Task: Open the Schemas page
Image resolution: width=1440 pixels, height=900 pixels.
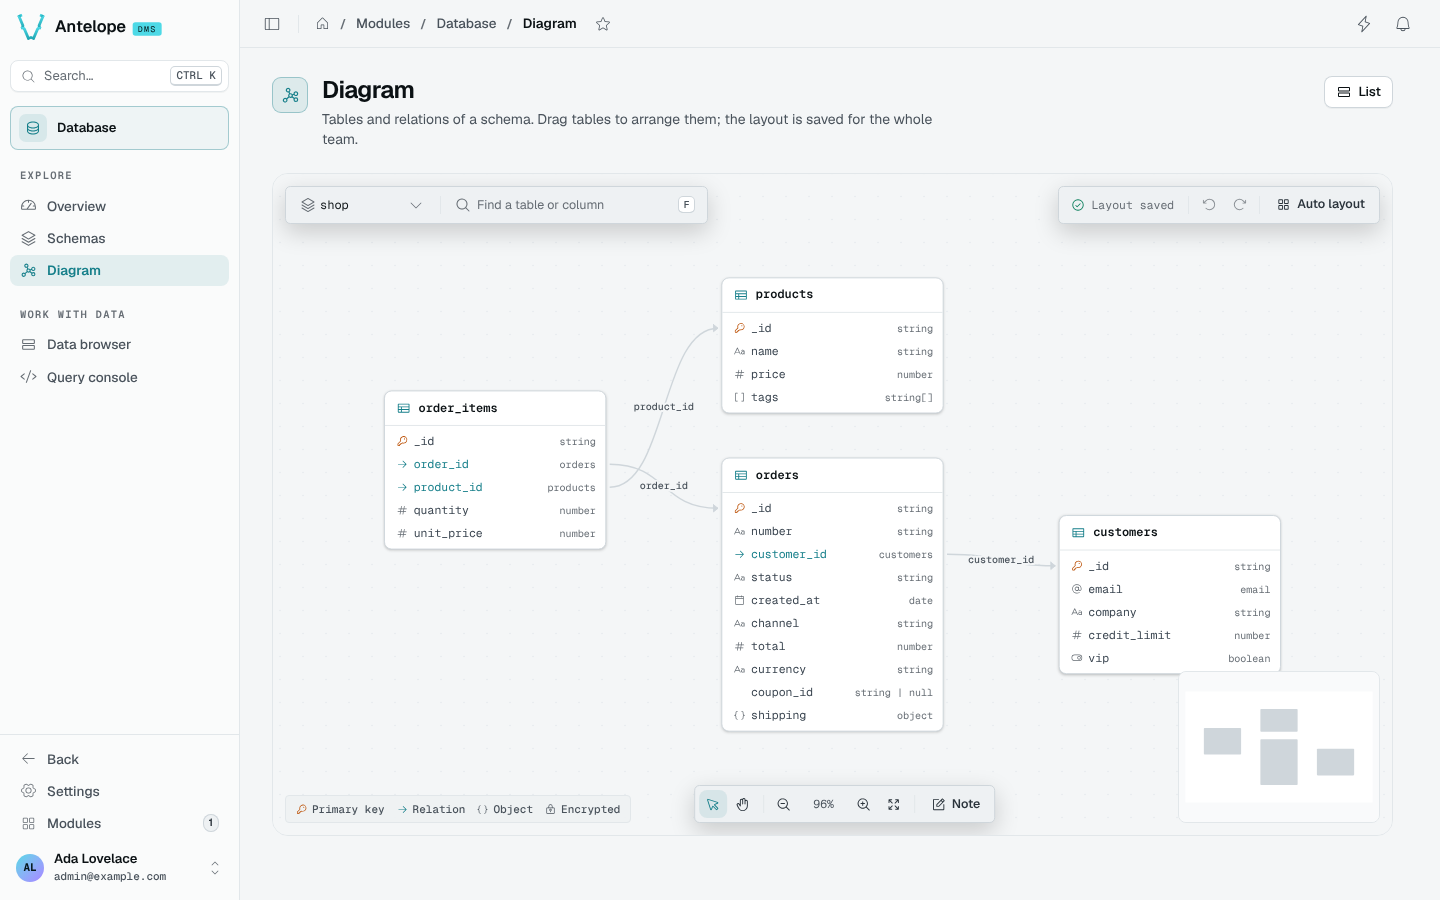Action: pos(119,238)
